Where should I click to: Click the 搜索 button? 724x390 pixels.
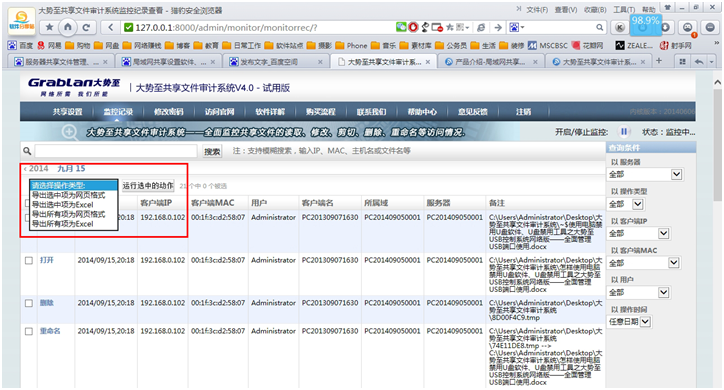(x=212, y=151)
